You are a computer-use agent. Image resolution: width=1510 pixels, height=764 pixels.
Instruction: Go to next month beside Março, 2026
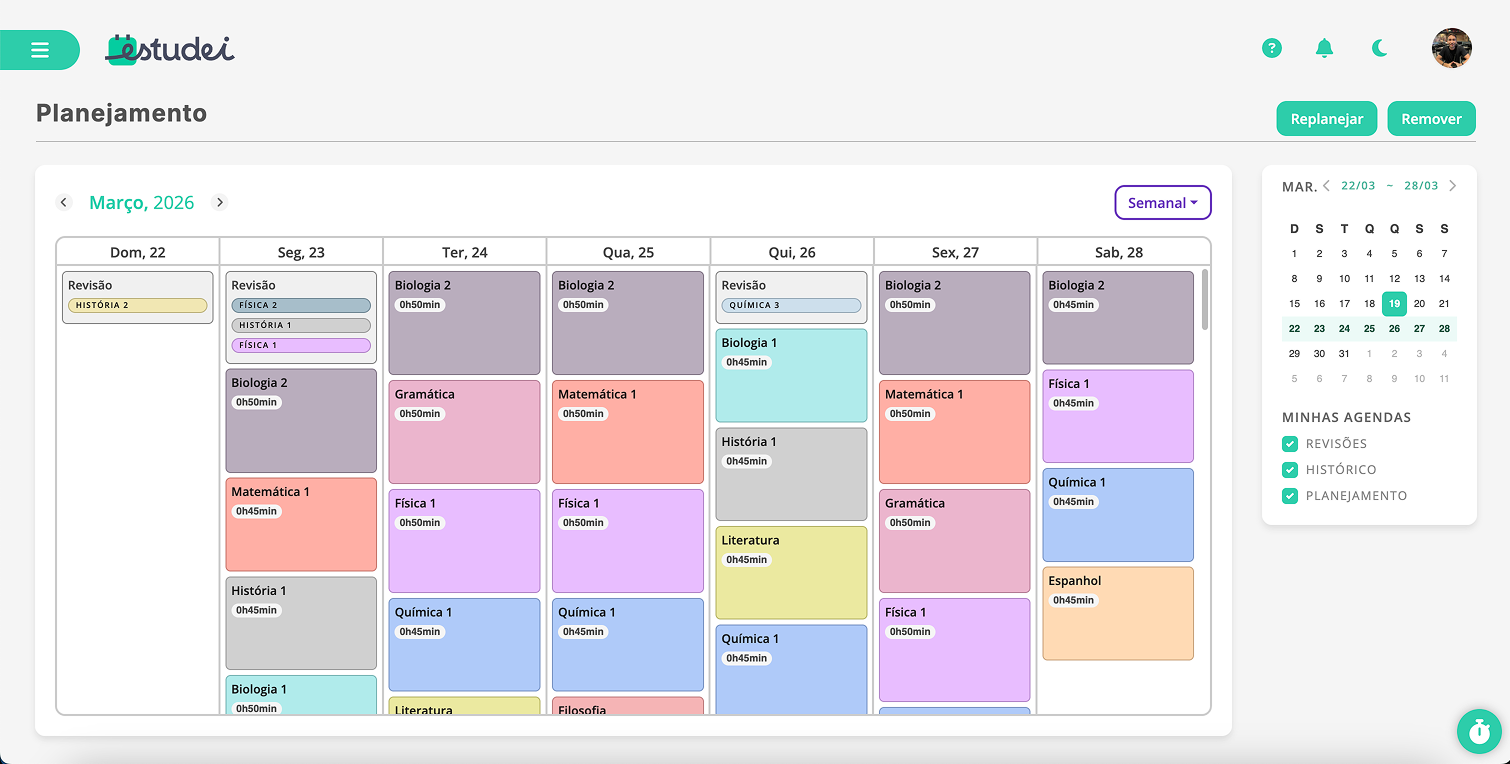pos(220,202)
